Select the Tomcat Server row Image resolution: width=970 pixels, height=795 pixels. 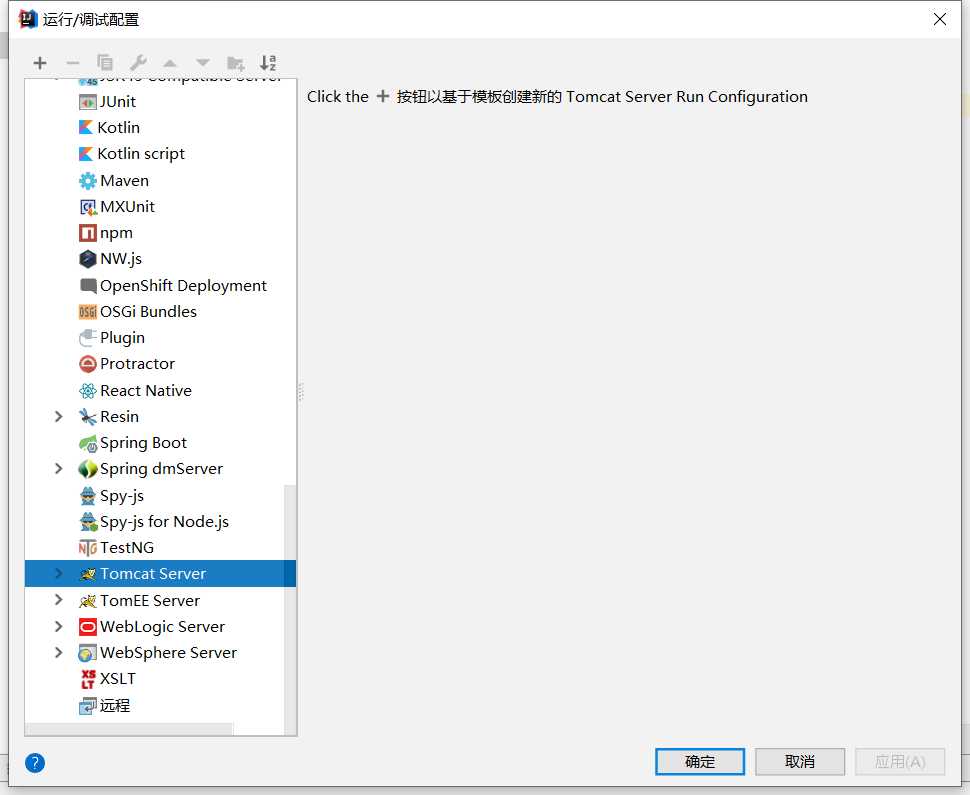[x=160, y=574]
